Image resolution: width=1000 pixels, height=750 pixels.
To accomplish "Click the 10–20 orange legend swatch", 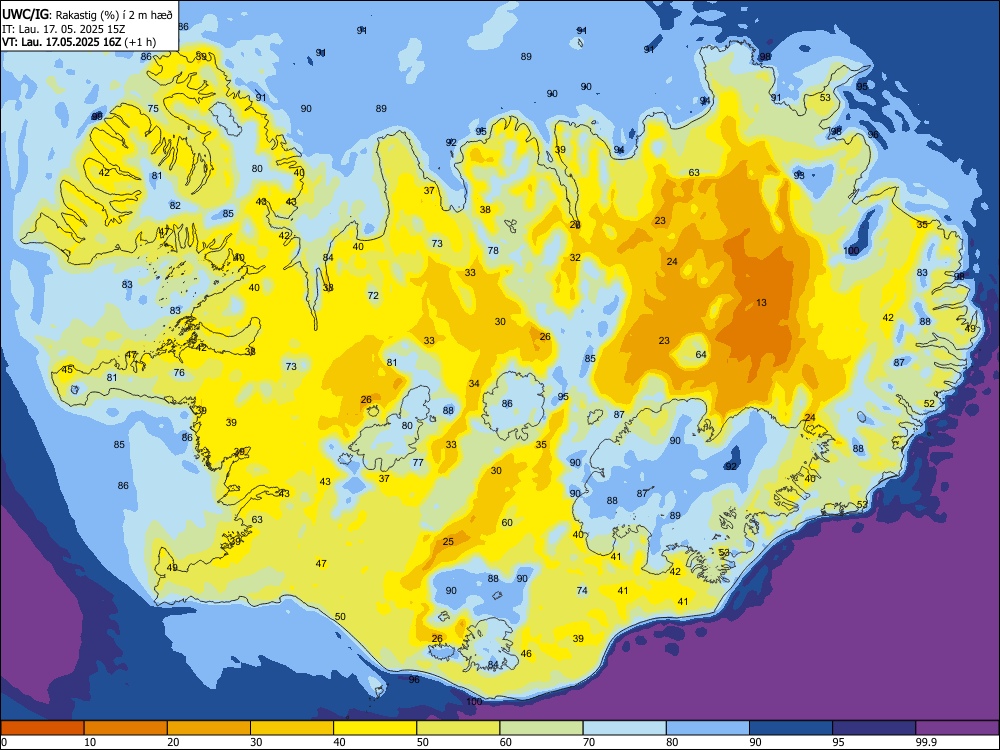I will click(x=126, y=728).
